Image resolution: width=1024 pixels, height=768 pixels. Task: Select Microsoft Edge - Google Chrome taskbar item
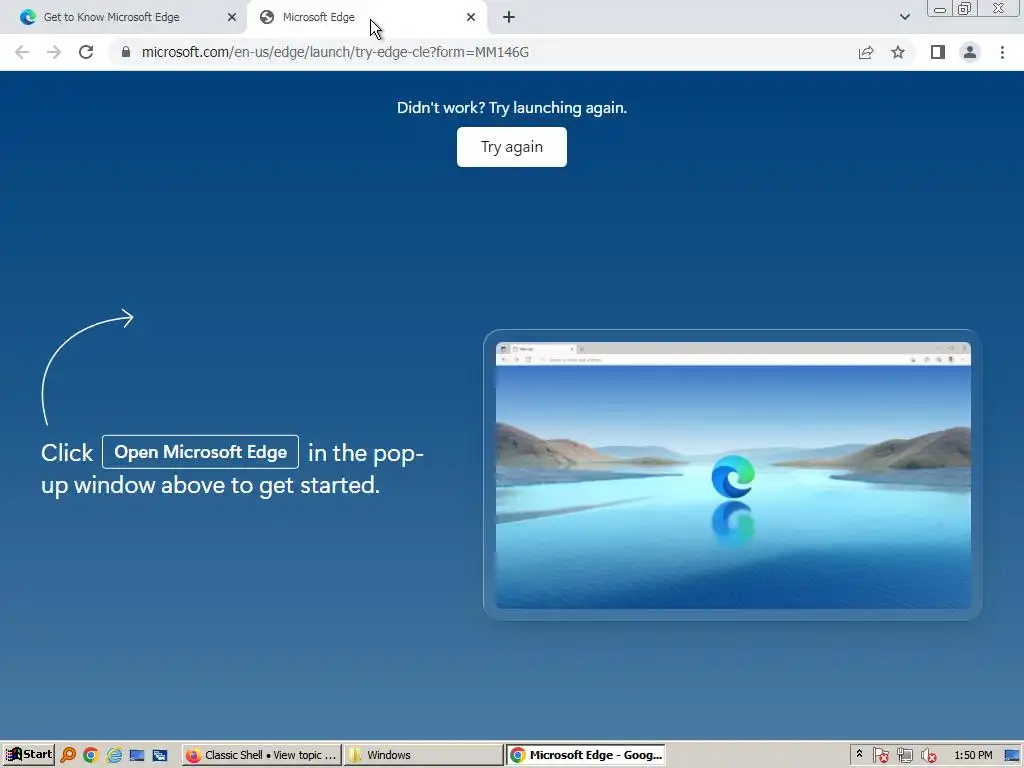tap(586, 755)
